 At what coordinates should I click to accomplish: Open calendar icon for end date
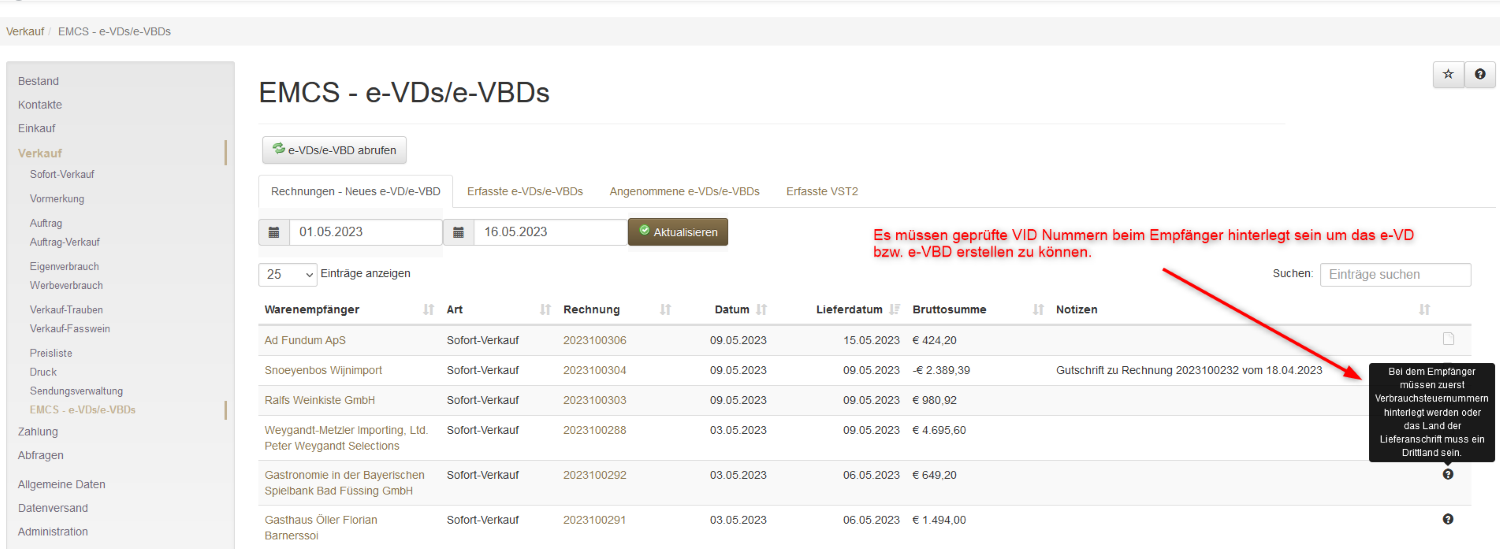[458, 232]
